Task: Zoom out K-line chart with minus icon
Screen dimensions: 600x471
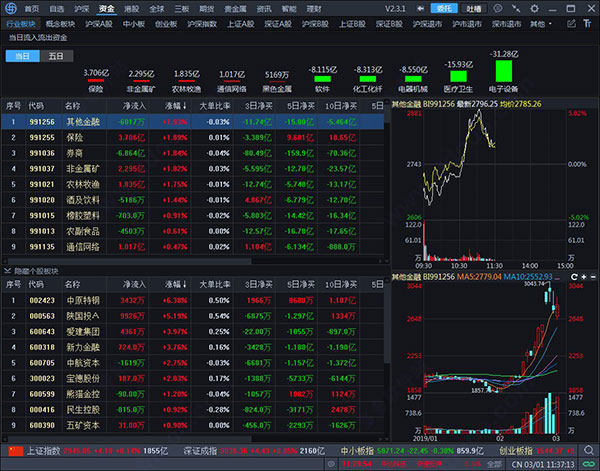Action: click(593, 277)
